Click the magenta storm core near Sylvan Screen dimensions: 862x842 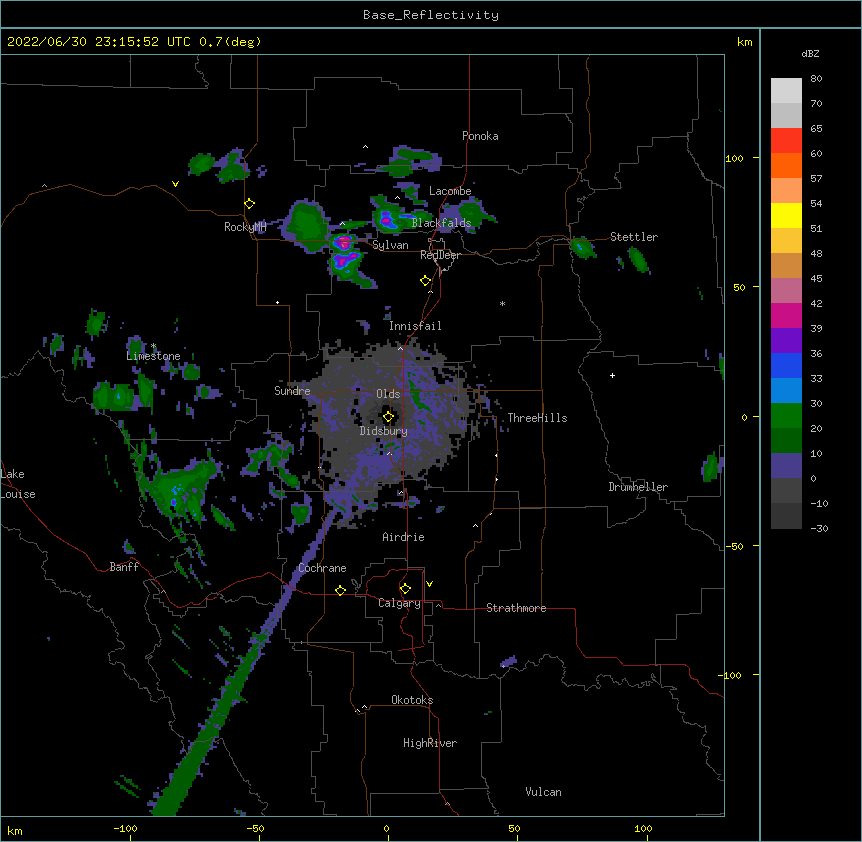[x=344, y=242]
